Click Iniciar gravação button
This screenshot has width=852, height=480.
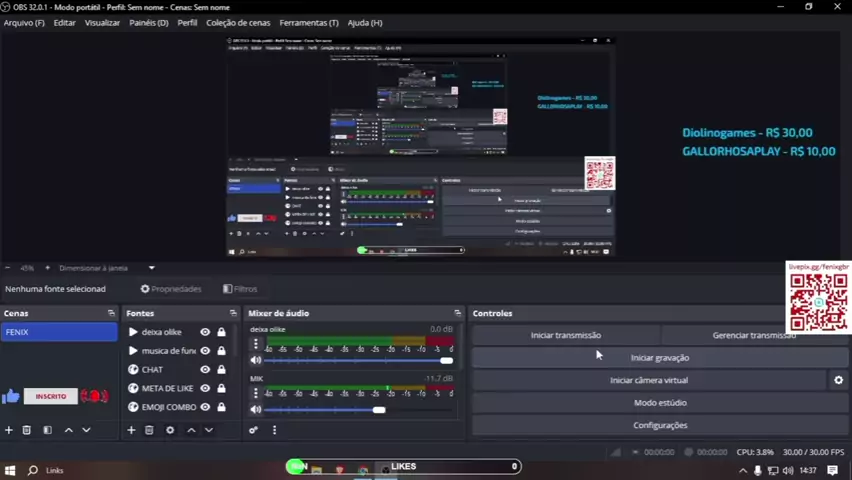(659, 357)
